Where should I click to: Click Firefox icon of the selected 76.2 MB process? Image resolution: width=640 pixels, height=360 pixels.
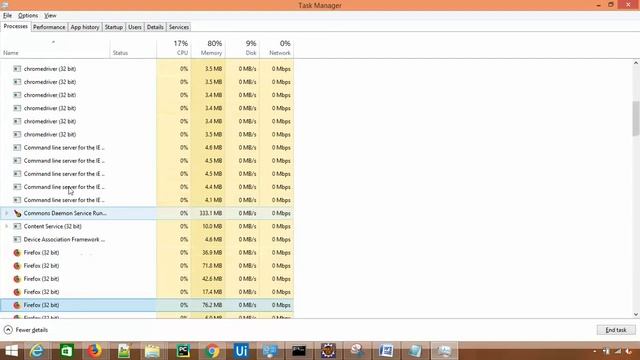(17, 305)
